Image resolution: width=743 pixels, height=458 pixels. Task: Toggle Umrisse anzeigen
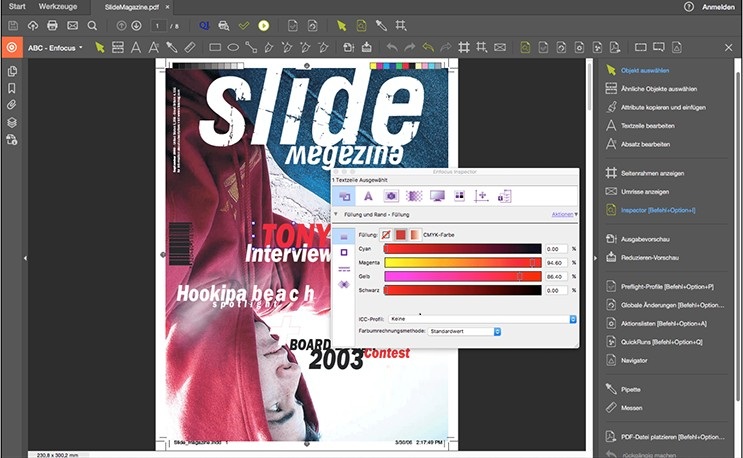tap(645, 191)
